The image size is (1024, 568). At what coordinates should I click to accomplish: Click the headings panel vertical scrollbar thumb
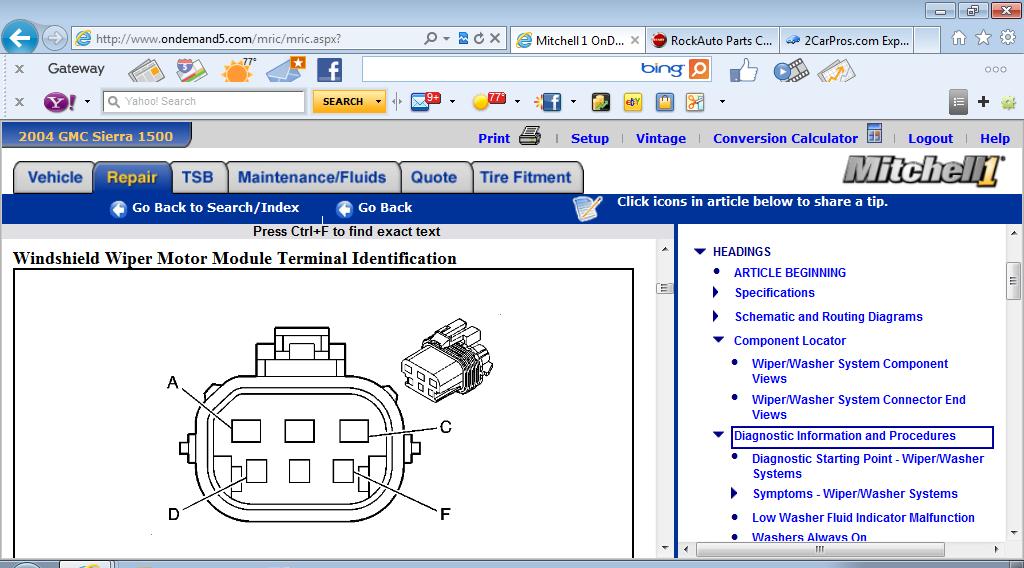point(1013,281)
